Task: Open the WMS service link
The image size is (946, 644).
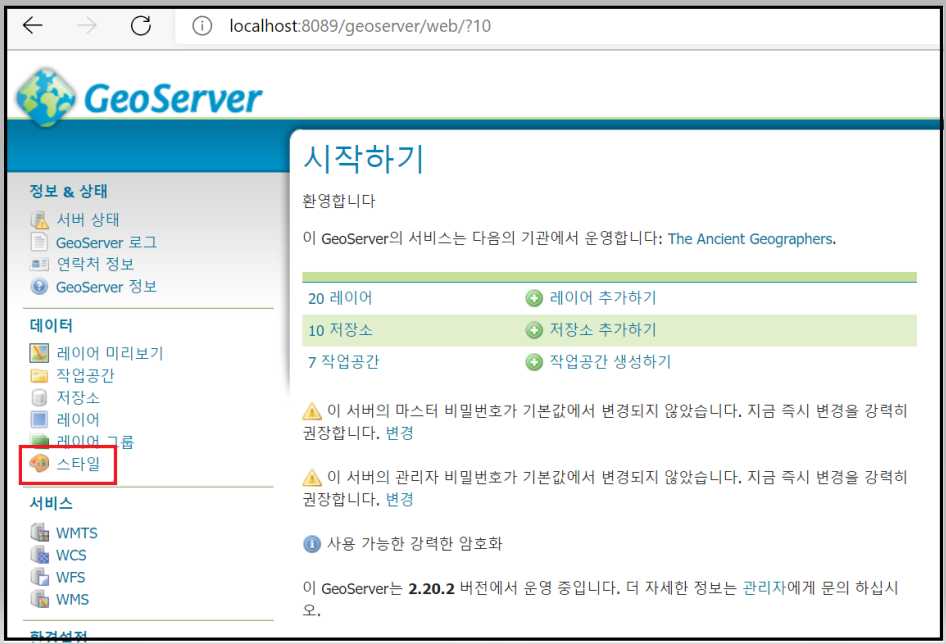Action: click(x=72, y=600)
